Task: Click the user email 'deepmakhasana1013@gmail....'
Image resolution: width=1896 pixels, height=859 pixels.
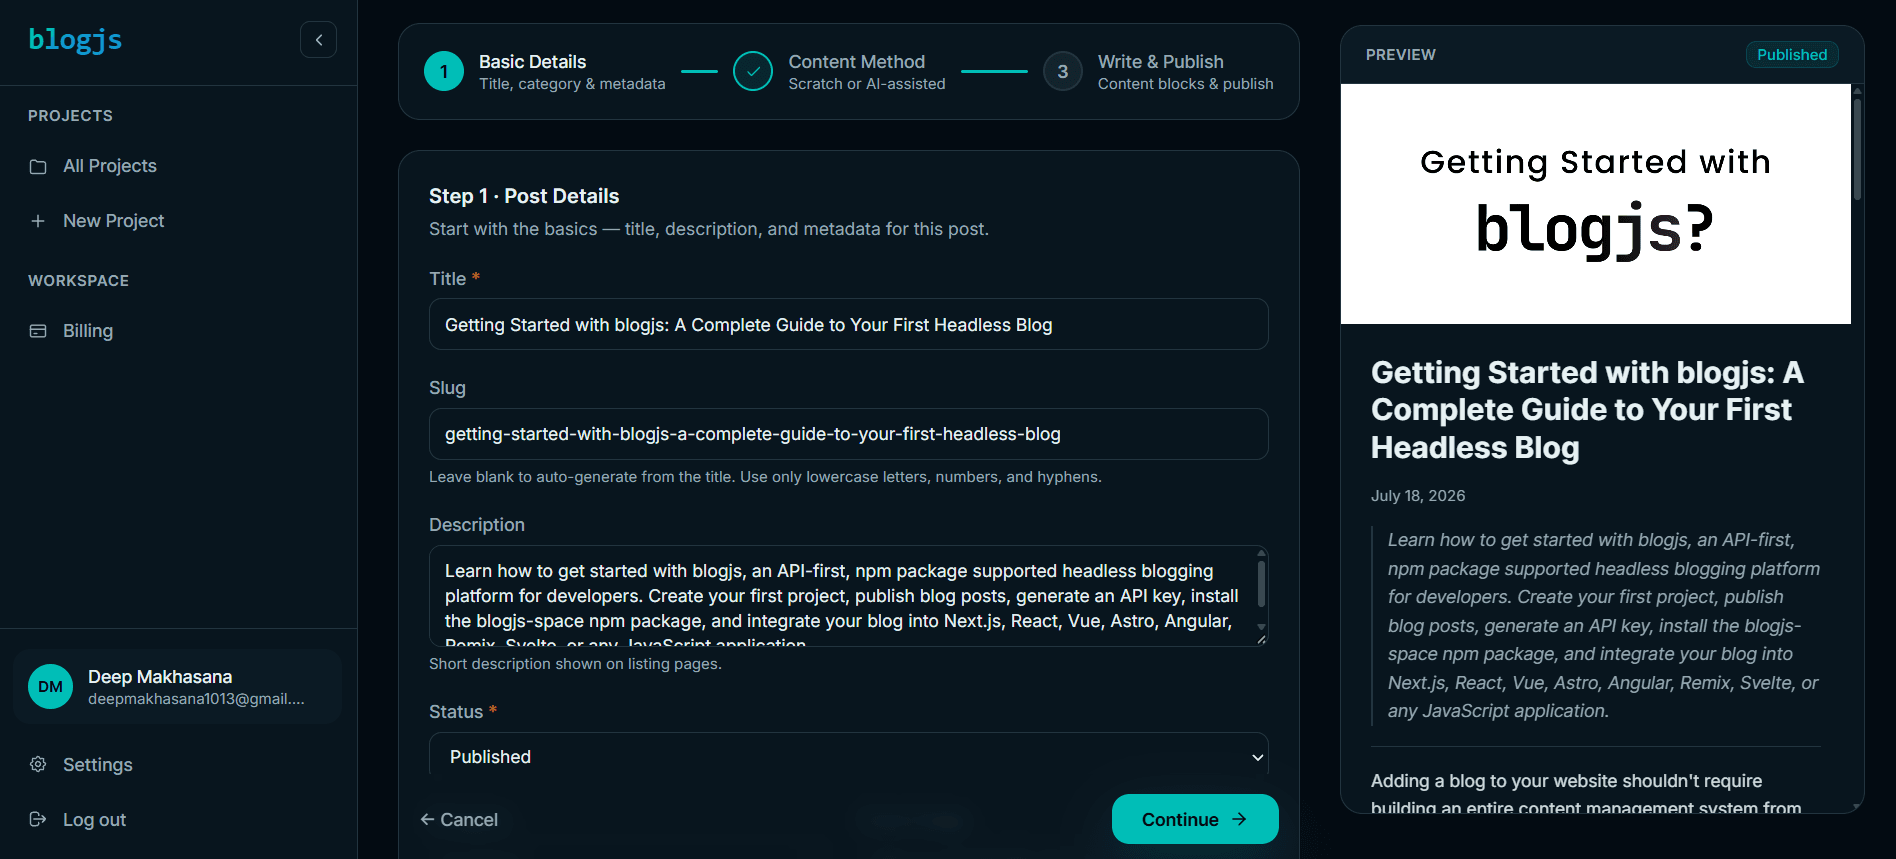Action: (x=196, y=699)
